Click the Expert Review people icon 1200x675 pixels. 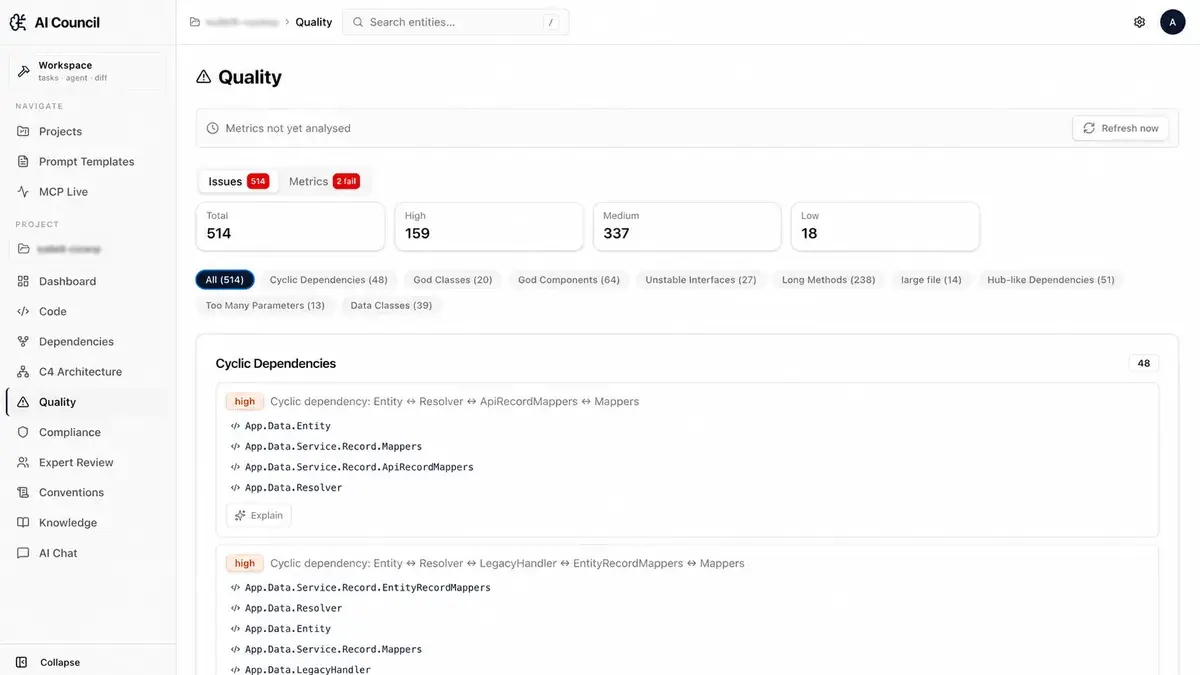click(23, 462)
